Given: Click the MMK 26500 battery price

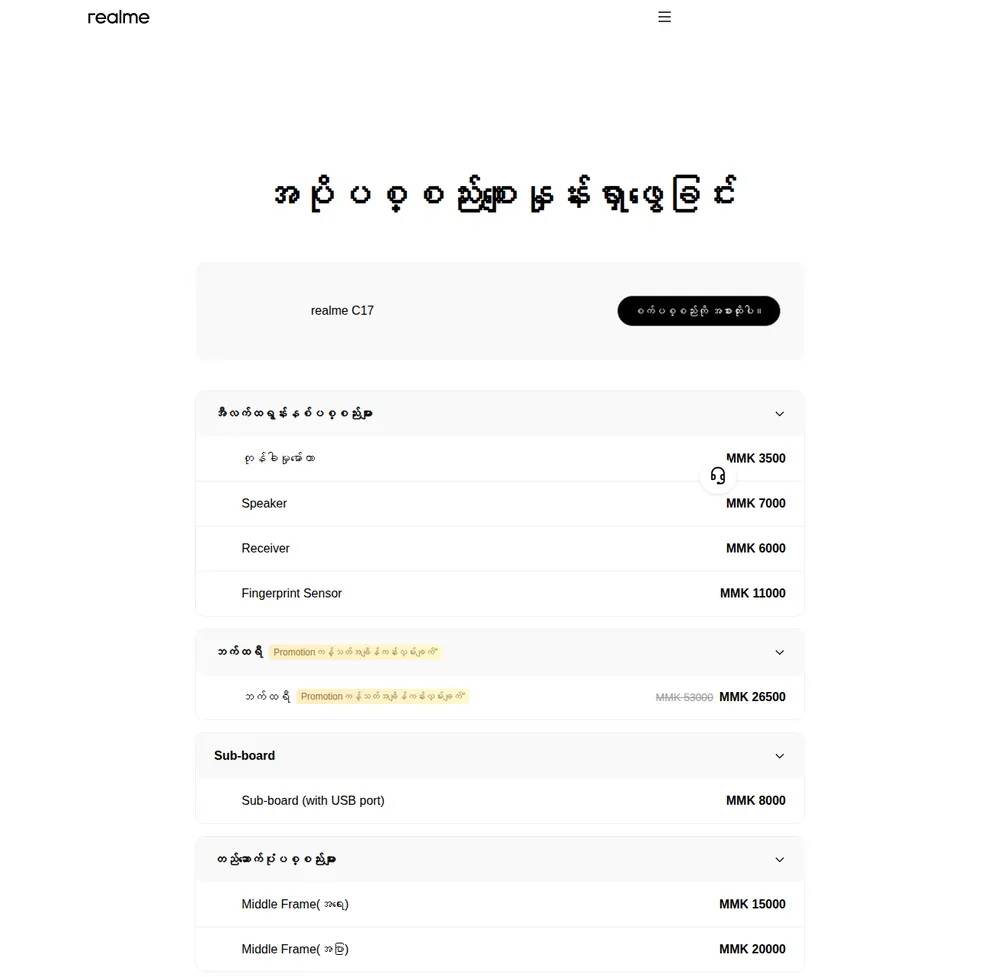Looking at the screenshot, I should click(x=752, y=697).
